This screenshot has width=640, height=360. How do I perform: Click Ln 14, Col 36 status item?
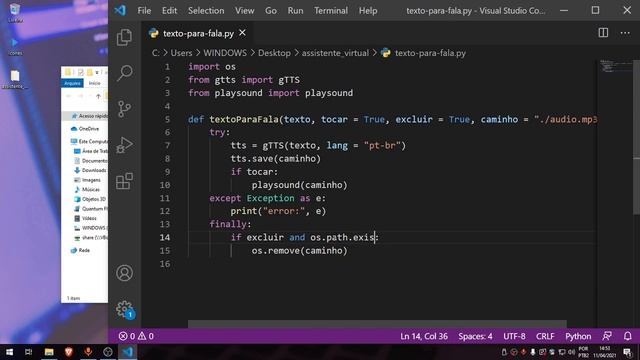(x=424, y=336)
